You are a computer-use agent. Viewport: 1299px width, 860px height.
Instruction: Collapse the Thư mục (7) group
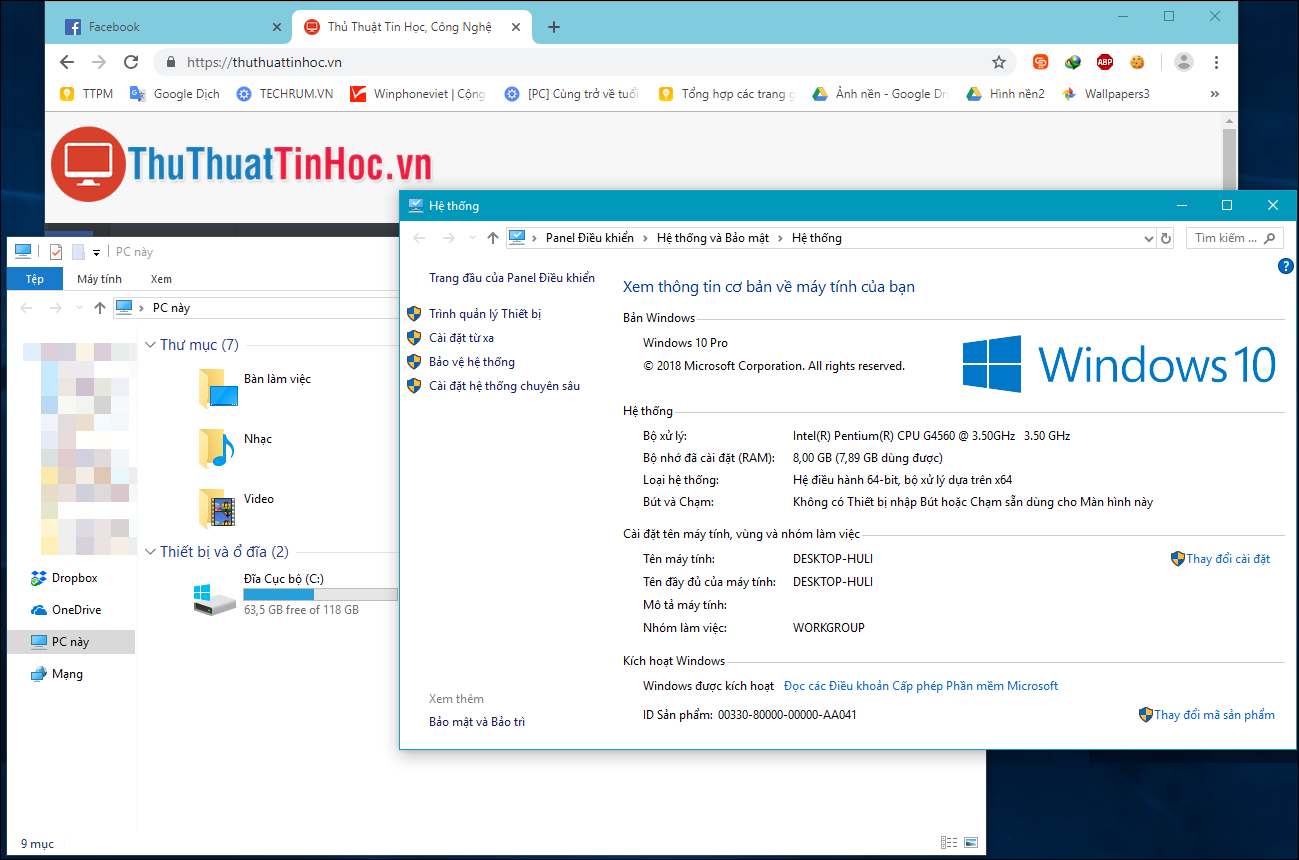point(151,345)
